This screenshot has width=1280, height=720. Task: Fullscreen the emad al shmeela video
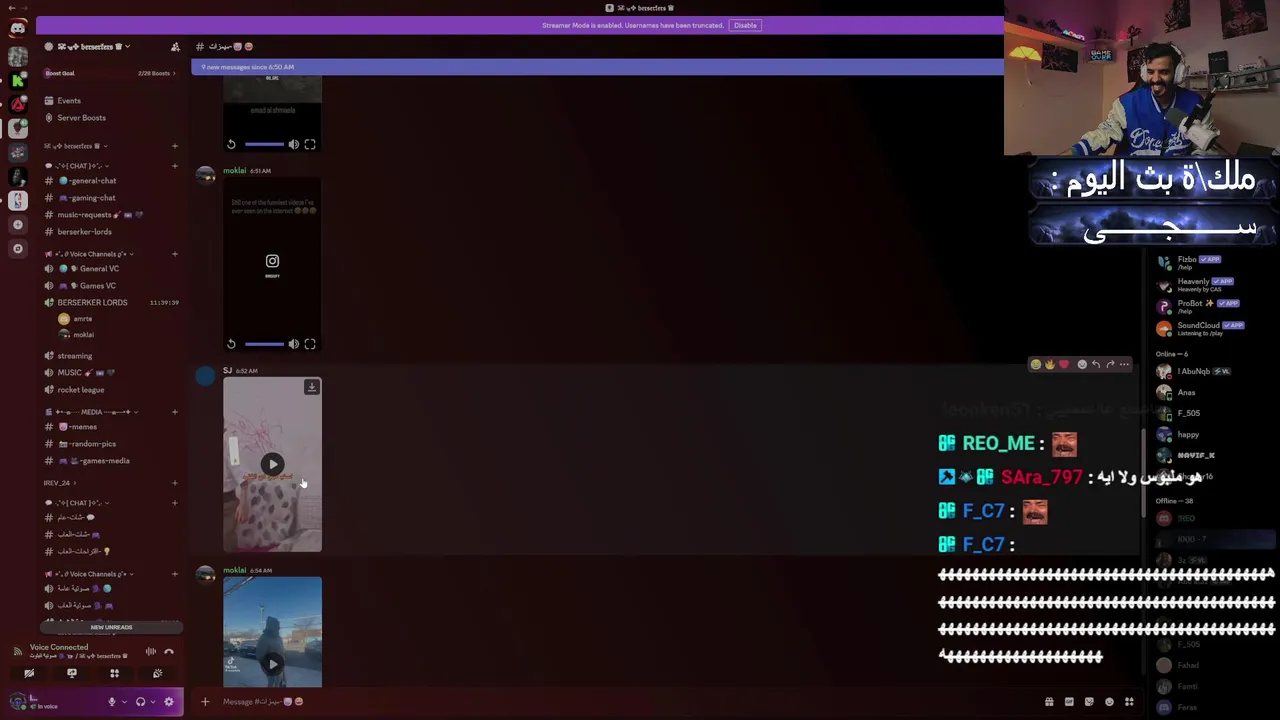click(310, 144)
